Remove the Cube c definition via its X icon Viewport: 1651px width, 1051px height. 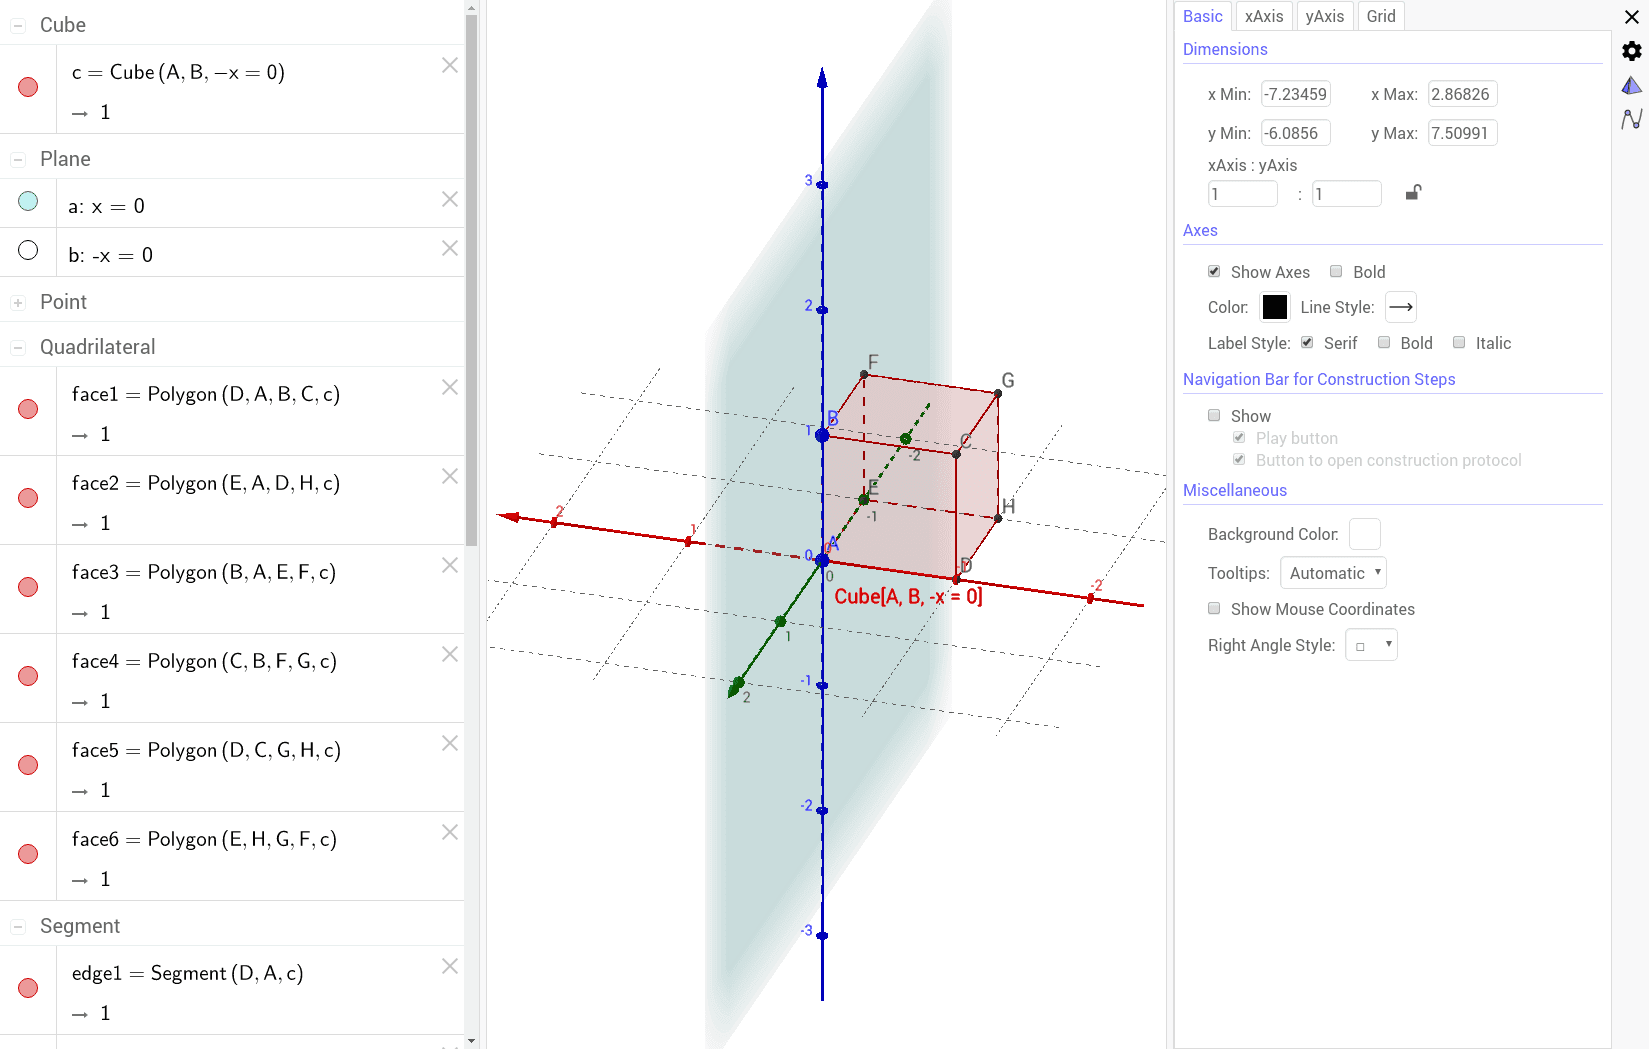(449, 64)
